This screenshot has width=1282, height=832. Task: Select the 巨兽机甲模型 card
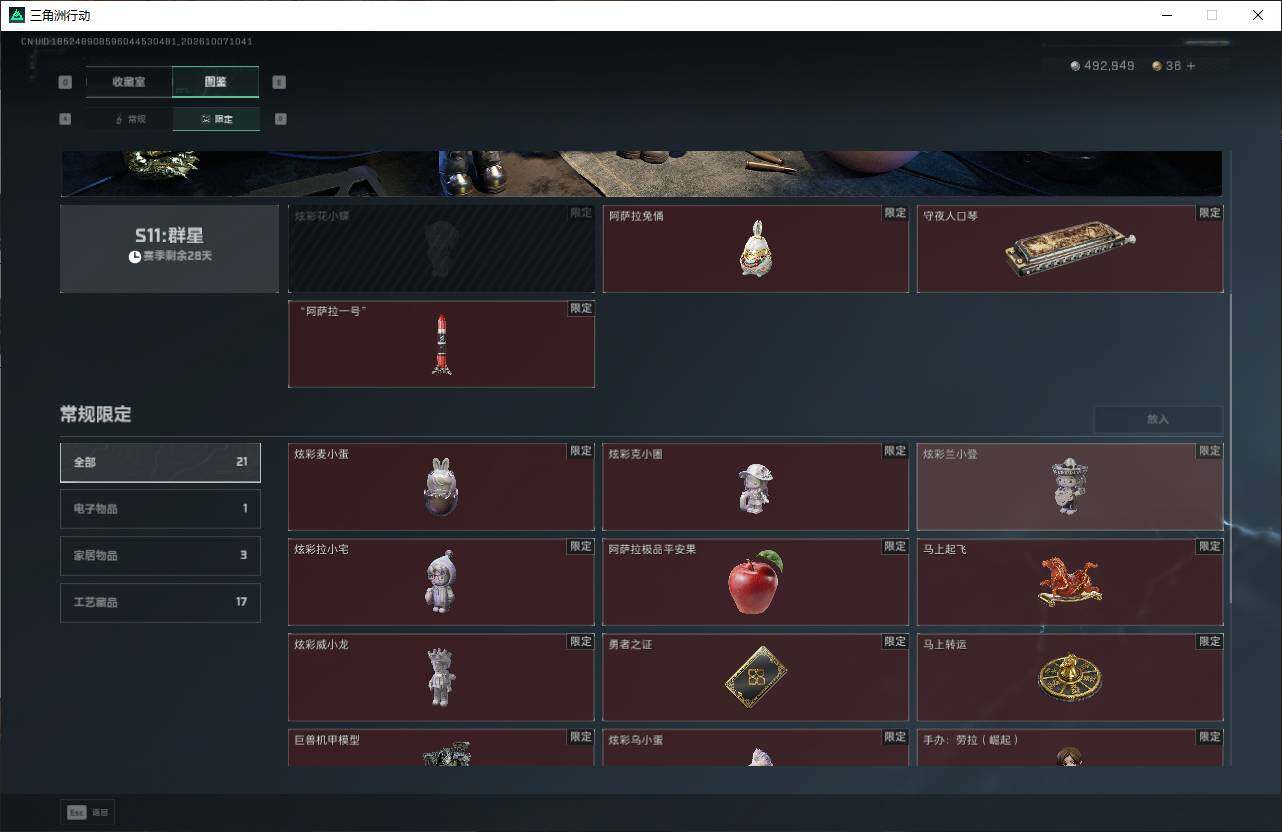[441, 748]
